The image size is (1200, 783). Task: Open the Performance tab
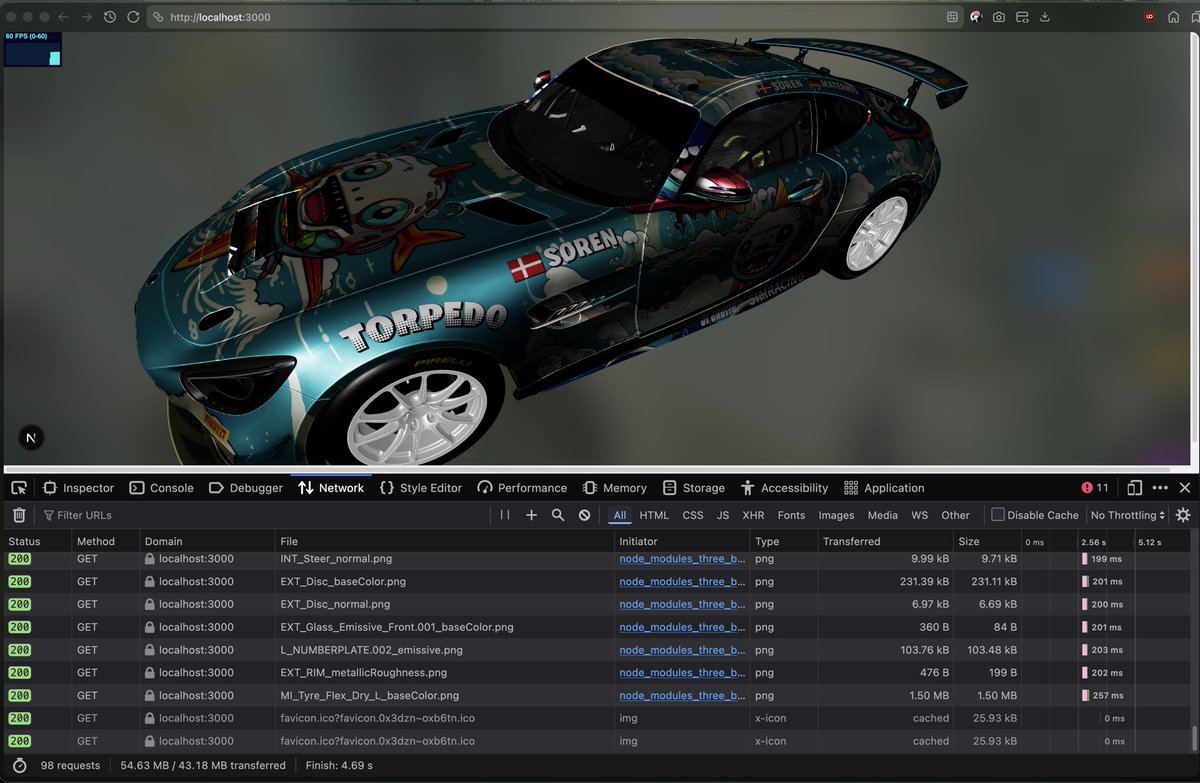coord(522,488)
